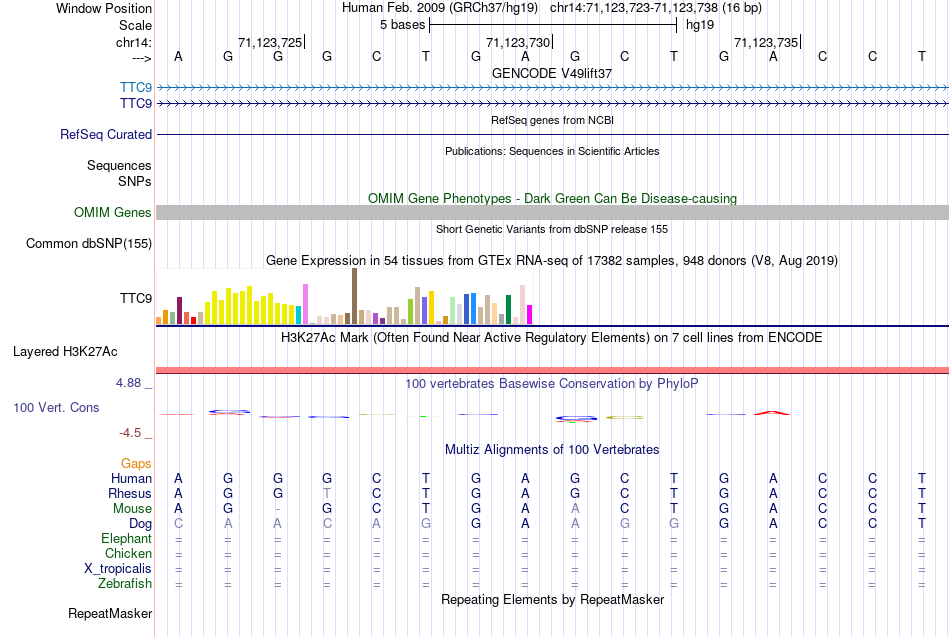950x637 pixels.
Task: Select the Common dbSNP(155) track label
Action: pos(89,243)
